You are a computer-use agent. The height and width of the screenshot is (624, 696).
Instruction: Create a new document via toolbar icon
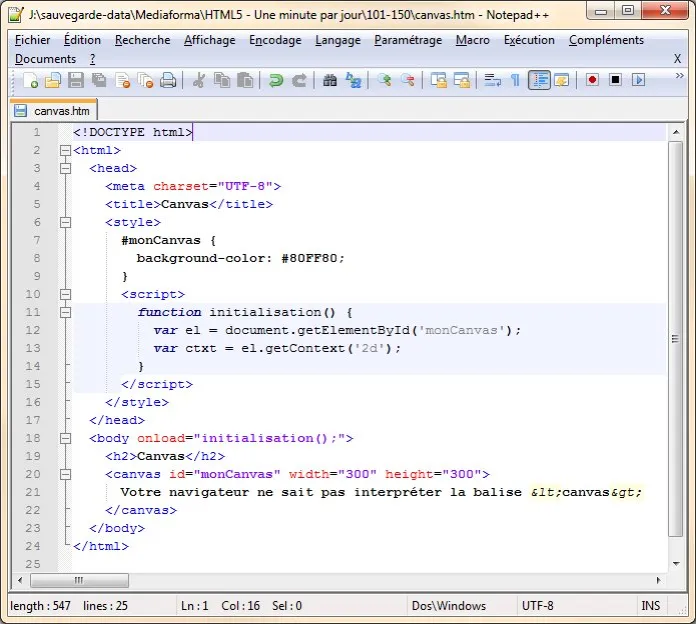coord(31,80)
